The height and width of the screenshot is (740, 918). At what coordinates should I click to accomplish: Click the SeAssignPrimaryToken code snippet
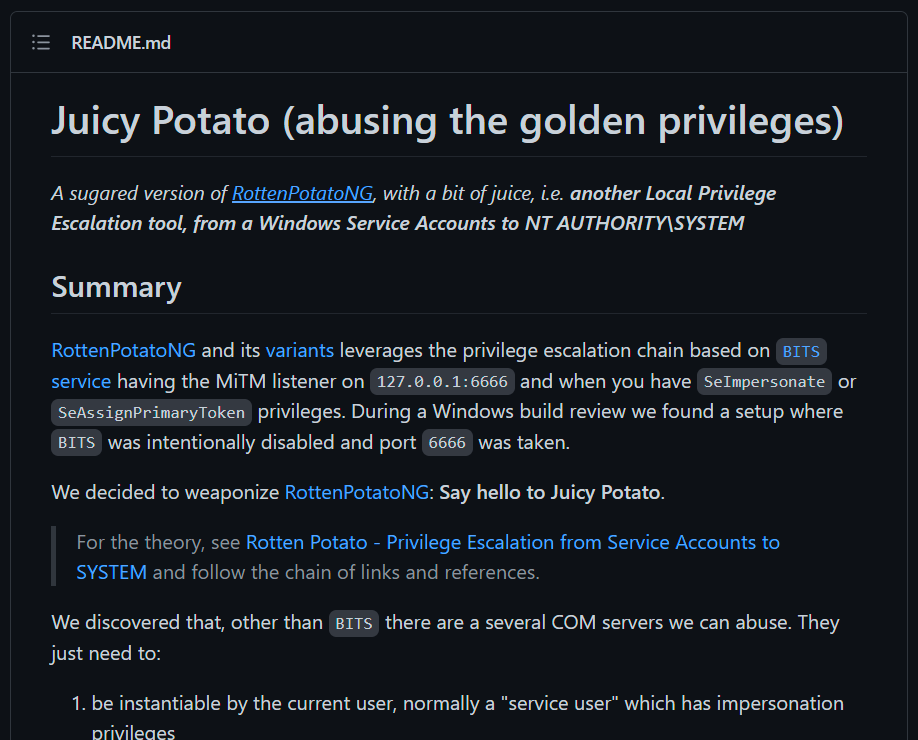click(151, 412)
